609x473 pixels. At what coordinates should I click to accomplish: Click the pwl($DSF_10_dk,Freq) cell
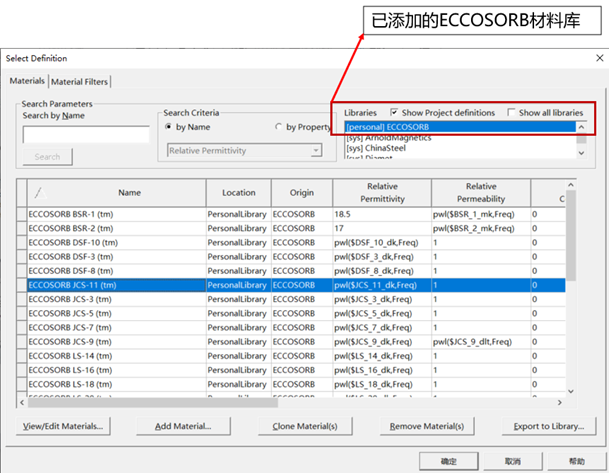click(382, 243)
